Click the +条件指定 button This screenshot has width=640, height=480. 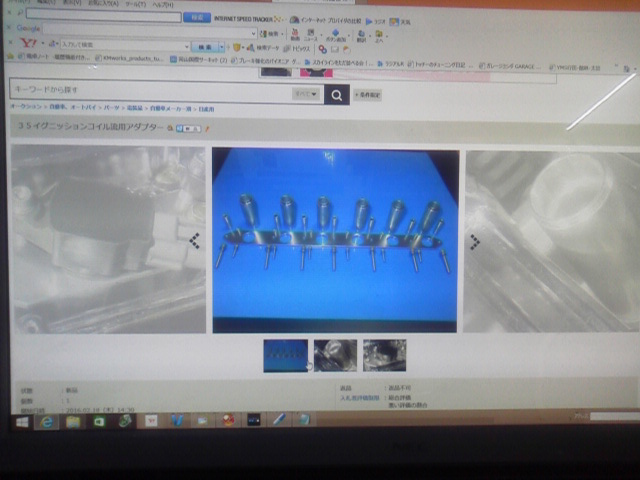coord(367,95)
